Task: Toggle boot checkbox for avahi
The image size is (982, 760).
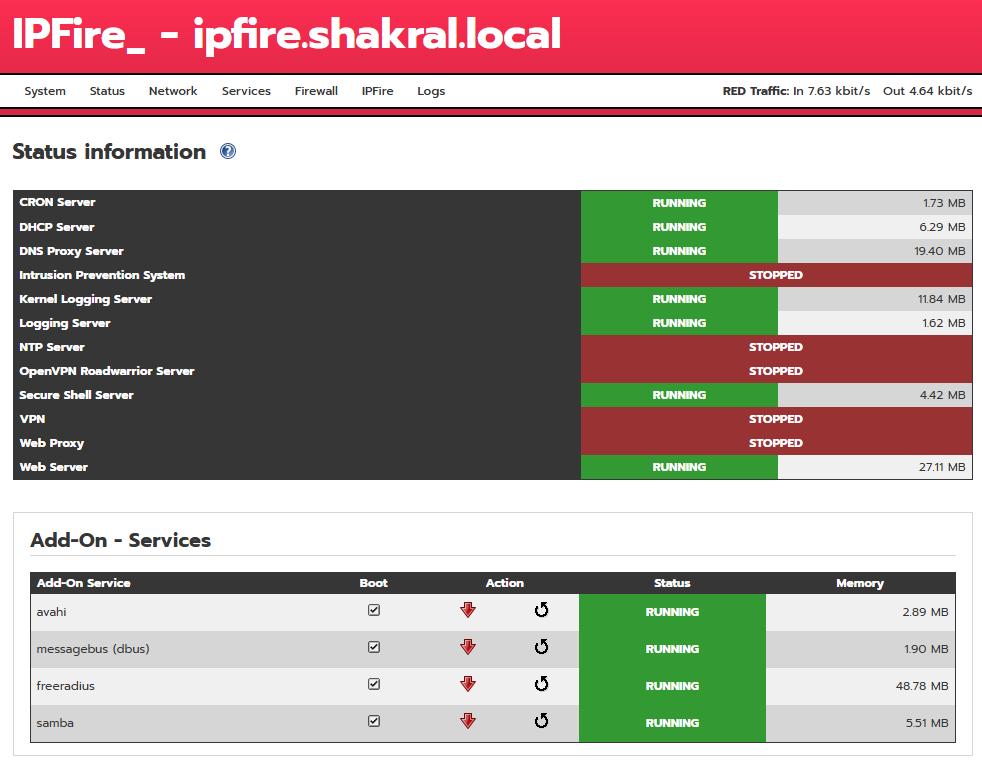Action: coord(374,610)
